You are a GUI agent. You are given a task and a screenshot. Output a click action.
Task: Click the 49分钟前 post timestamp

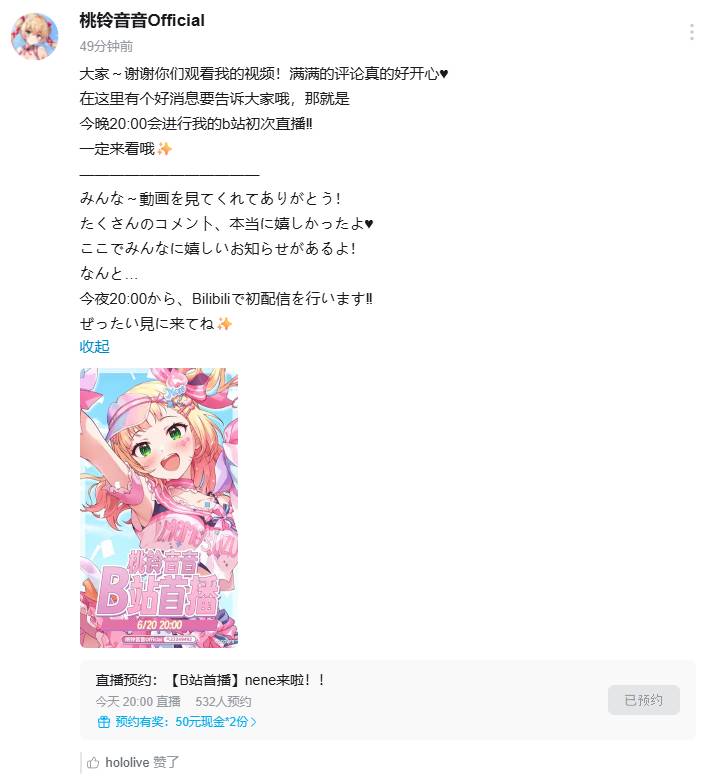106,46
